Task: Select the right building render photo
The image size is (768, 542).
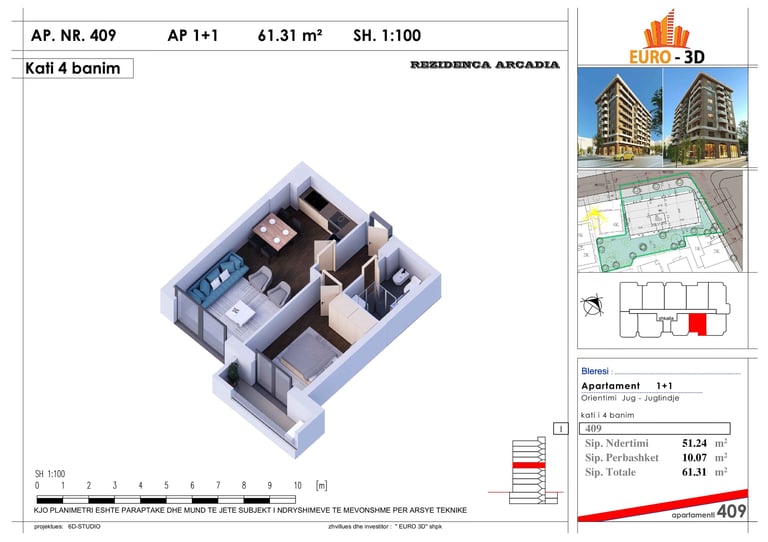Action: pyautogui.click(x=705, y=118)
